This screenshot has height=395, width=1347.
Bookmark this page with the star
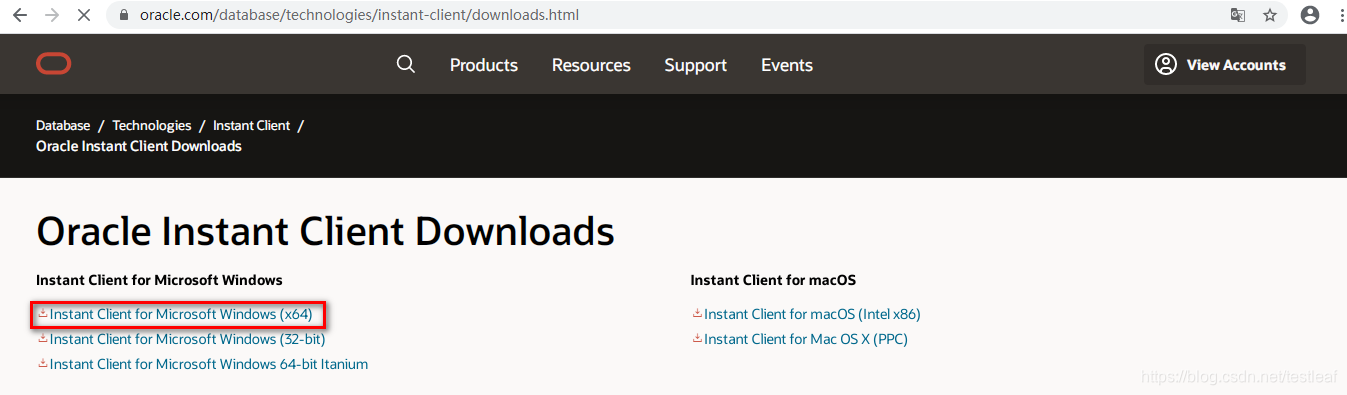click(1270, 15)
